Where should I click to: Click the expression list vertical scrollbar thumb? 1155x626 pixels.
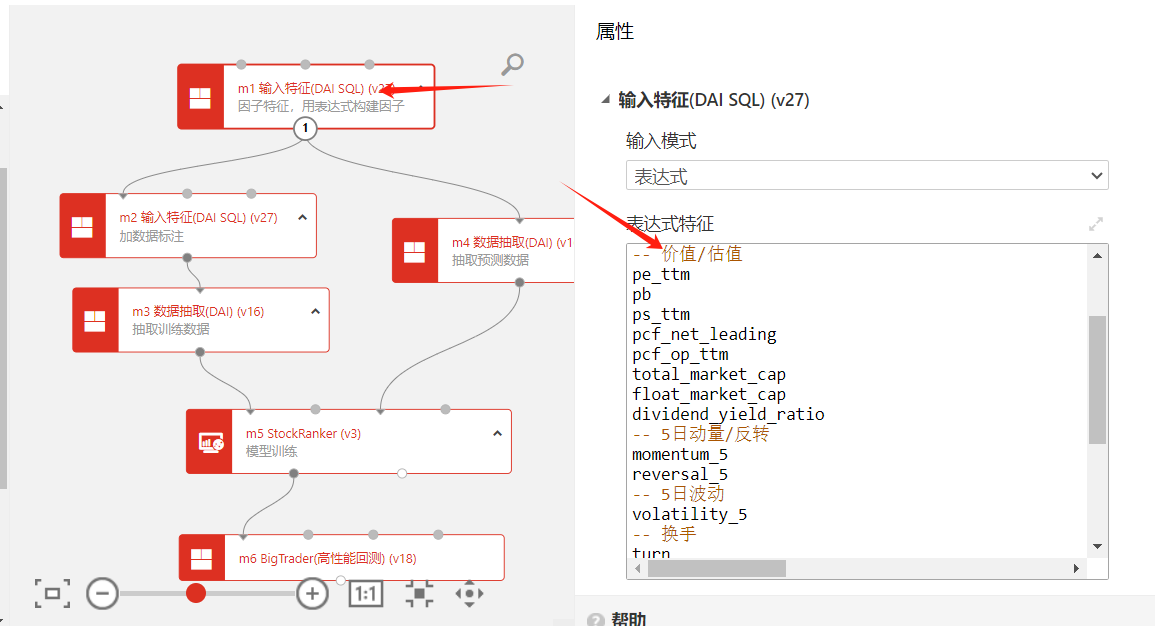tap(1097, 378)
